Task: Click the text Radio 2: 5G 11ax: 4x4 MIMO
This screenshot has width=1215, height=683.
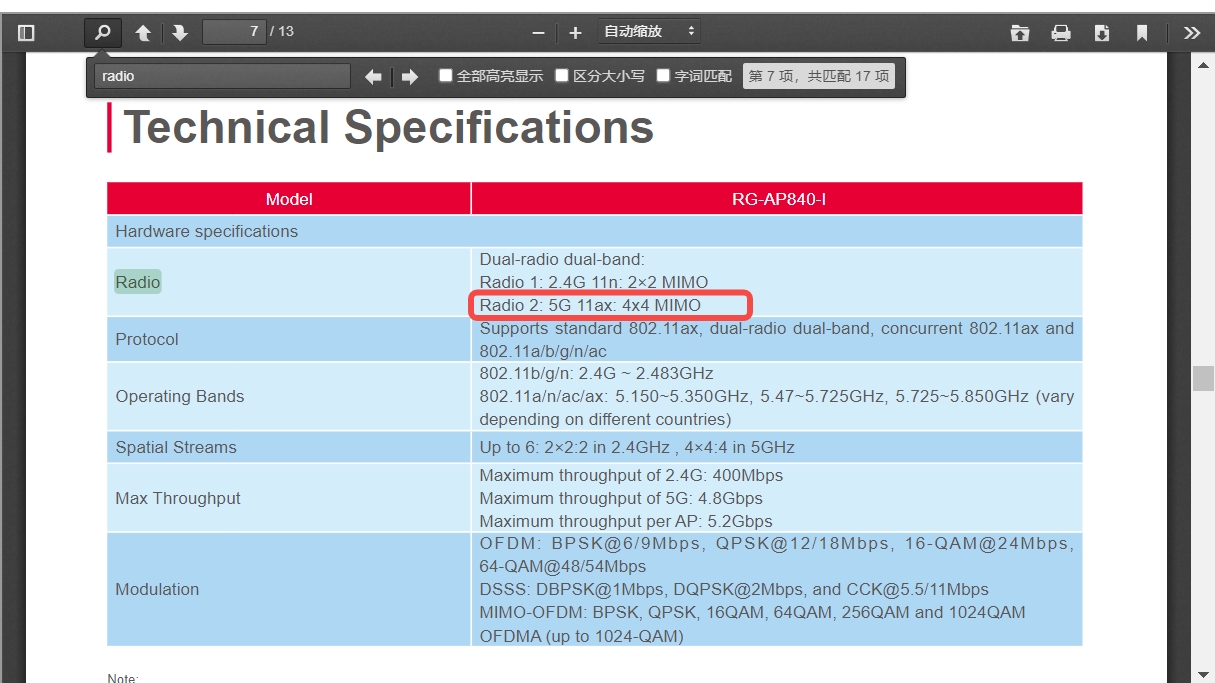Action: [x=590, y=305]
